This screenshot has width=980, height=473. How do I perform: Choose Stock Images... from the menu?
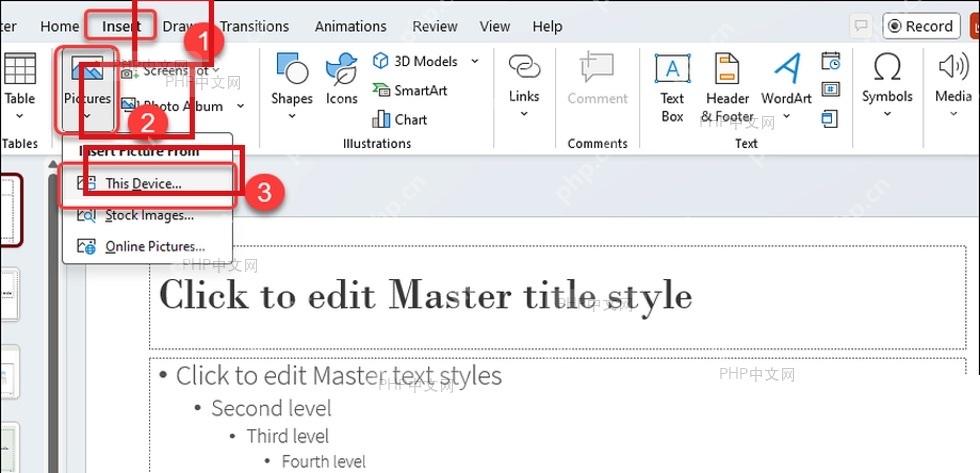coord(148,216)
